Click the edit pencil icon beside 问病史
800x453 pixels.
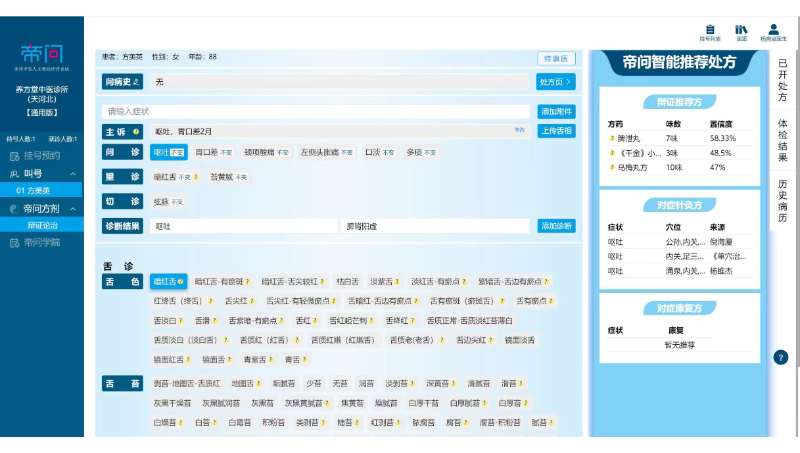click(136, 82)
